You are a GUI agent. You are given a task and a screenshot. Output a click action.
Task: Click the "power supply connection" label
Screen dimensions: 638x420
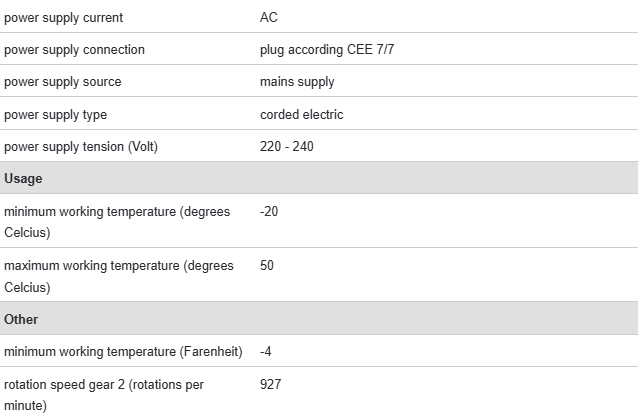(x=74, y=50)
